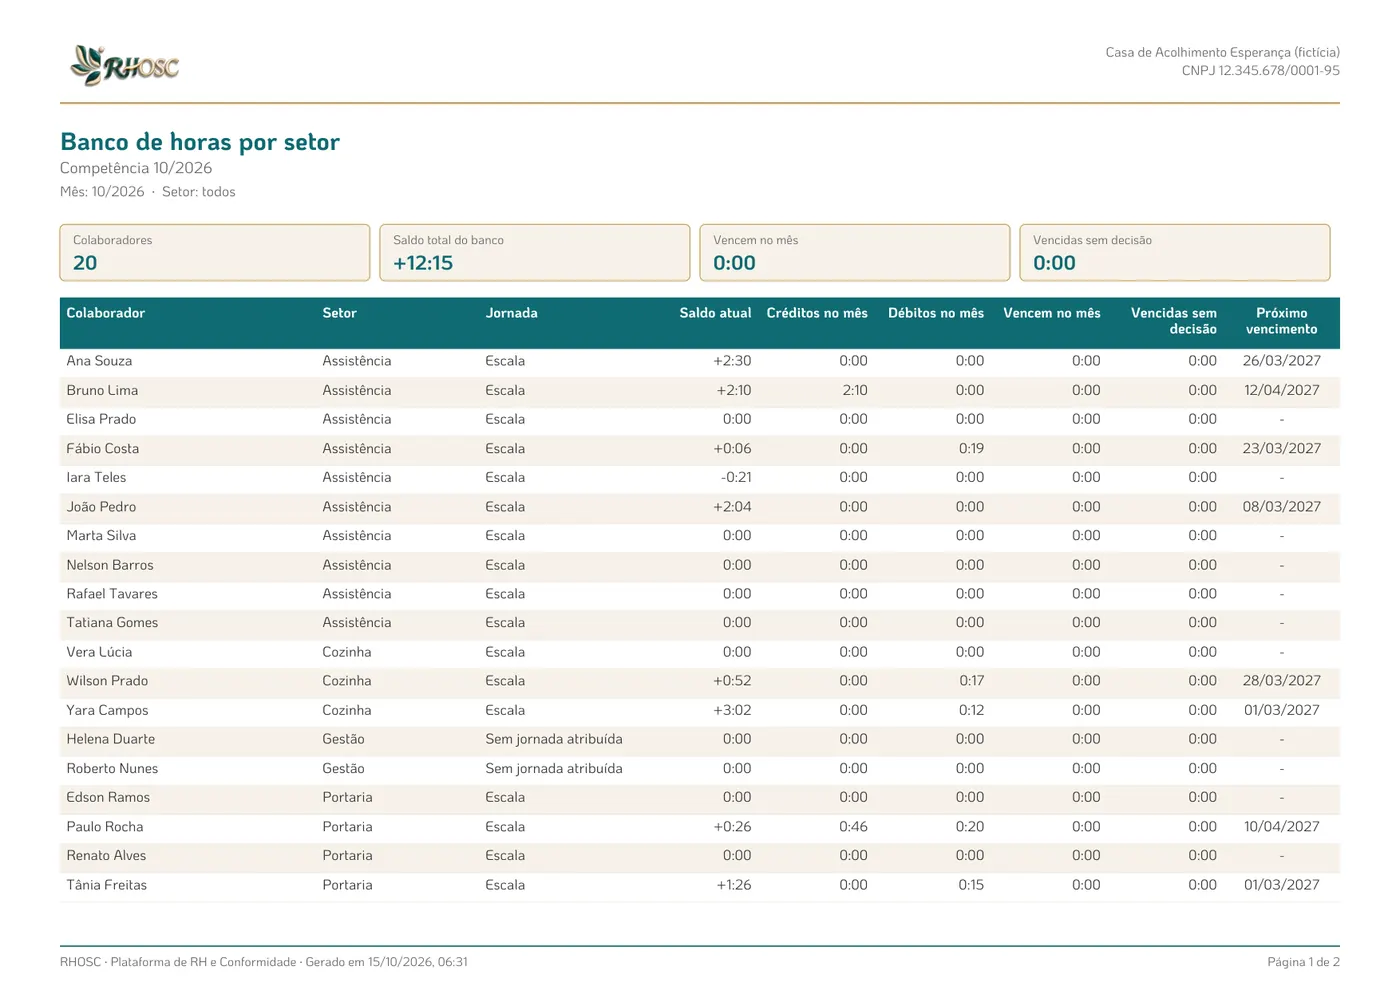Click the date 26/03/2027

(1282, 361)
